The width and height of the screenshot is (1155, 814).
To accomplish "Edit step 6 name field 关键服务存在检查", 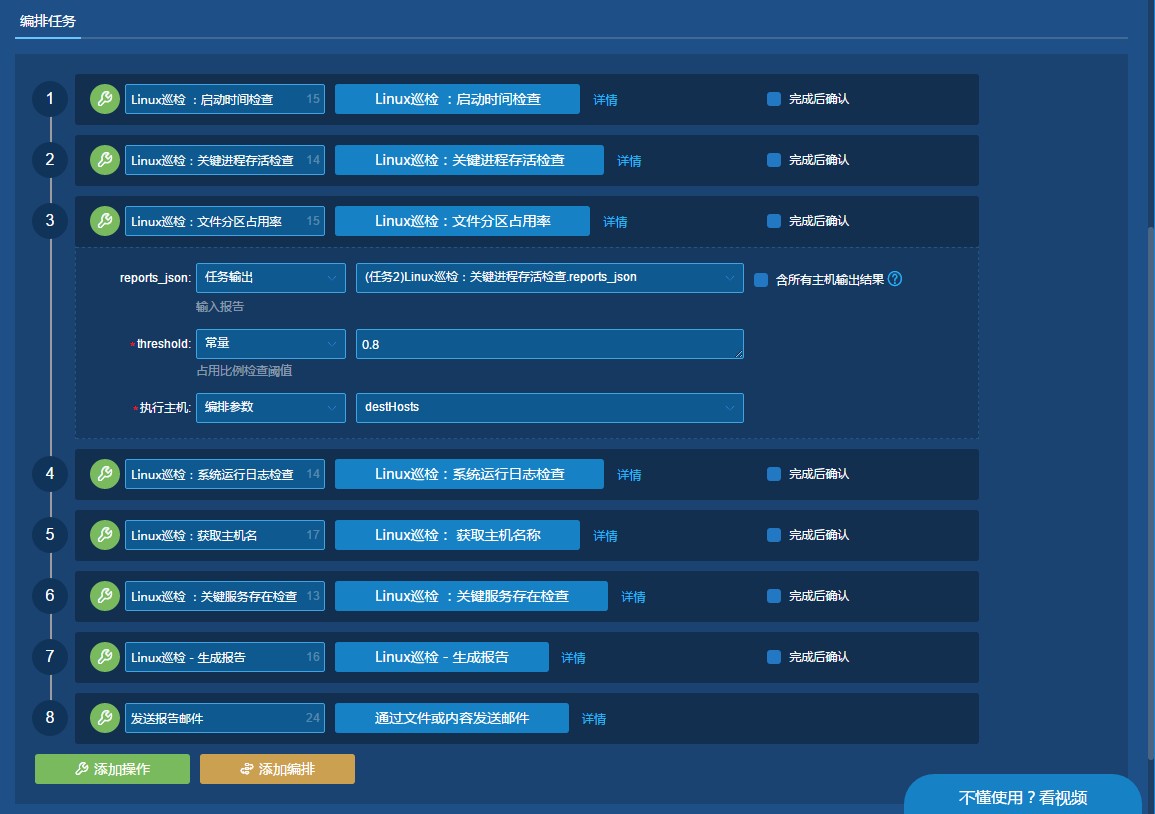I will tap(225, 596).
